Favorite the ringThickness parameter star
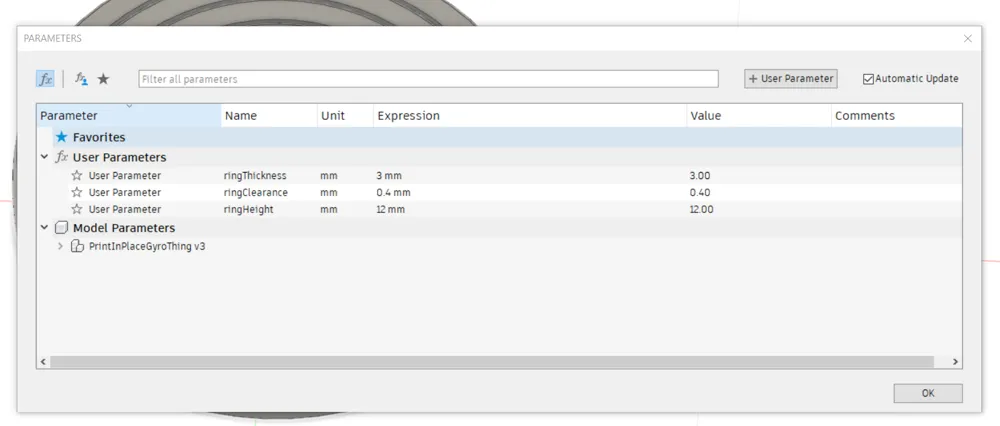Viewport: 1000px width, 426px height. [77, 176]
